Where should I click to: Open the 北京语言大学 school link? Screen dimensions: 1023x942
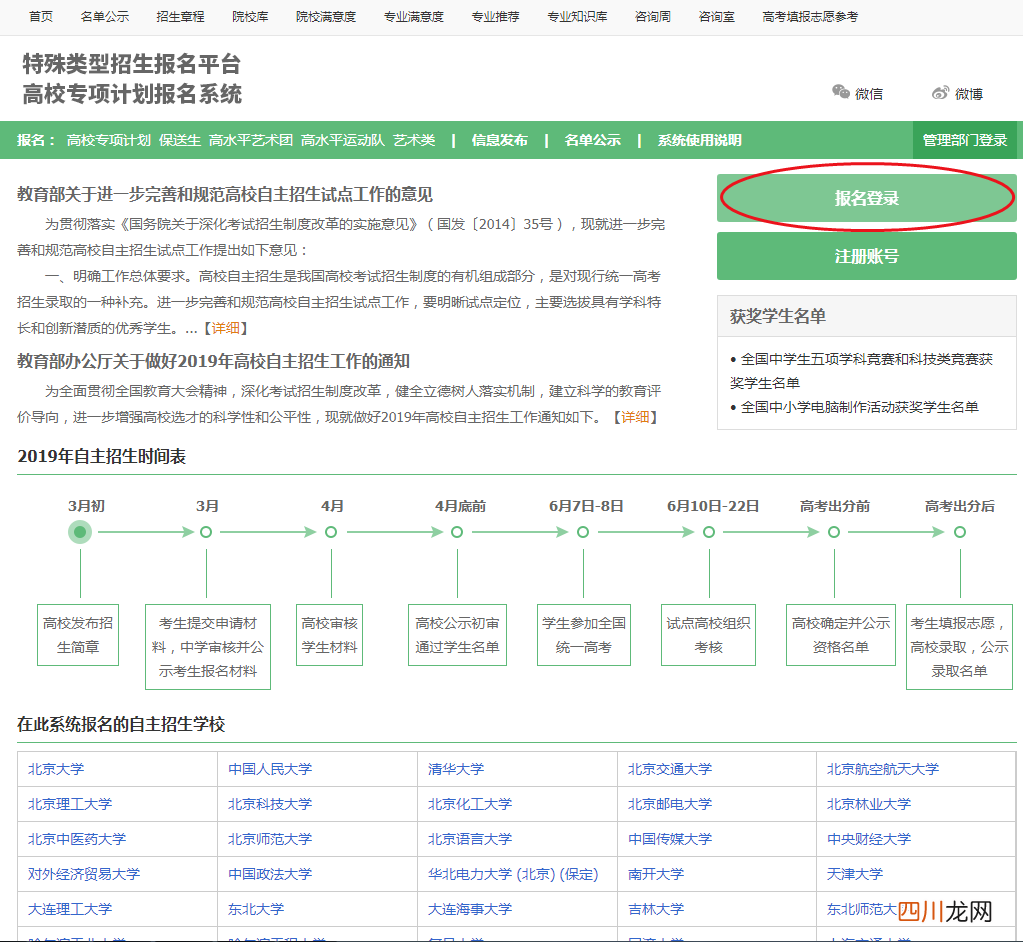pos(470,839)
